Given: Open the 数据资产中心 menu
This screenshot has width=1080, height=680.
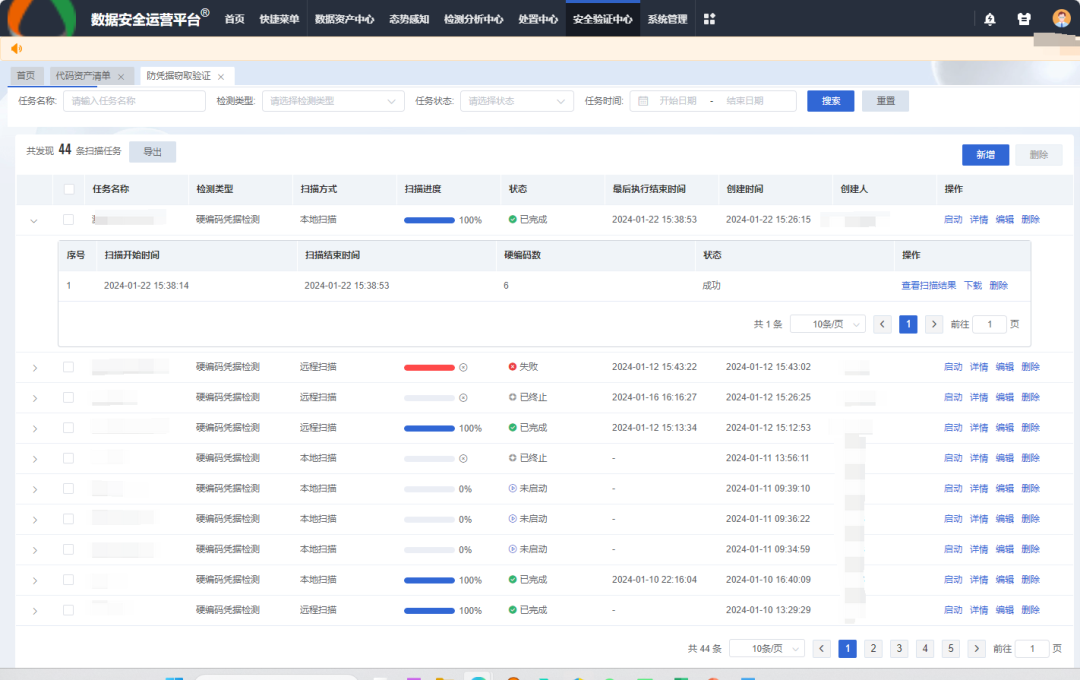Looking at the screenshot, I should pos(344,19).
